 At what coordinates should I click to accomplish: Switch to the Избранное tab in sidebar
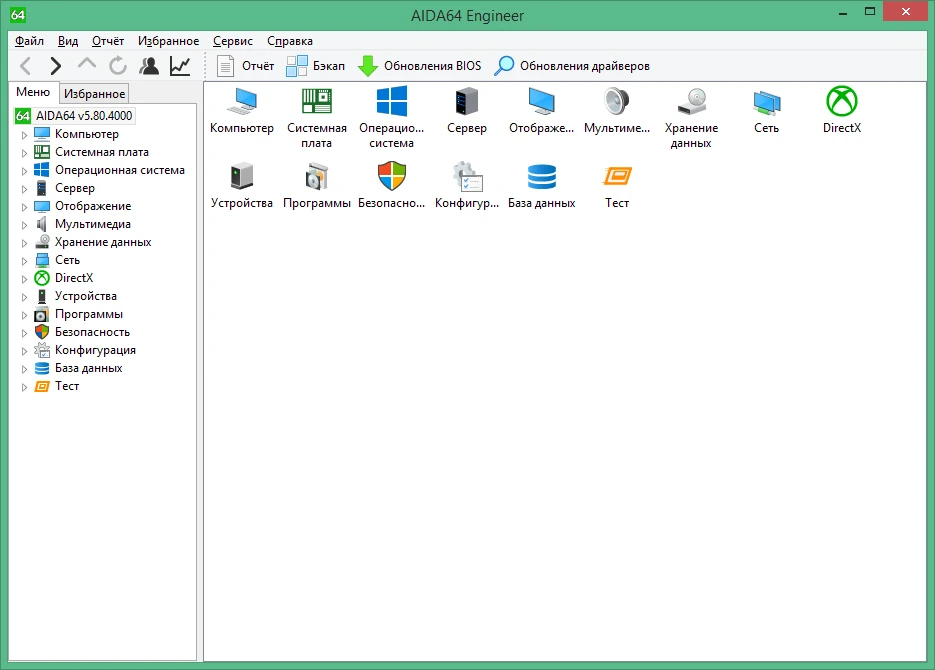coord(94,94)
